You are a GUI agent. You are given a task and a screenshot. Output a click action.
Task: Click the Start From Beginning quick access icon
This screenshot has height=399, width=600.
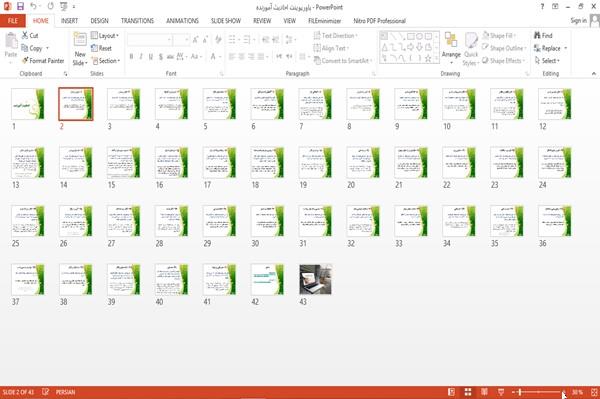coord(64,6)
